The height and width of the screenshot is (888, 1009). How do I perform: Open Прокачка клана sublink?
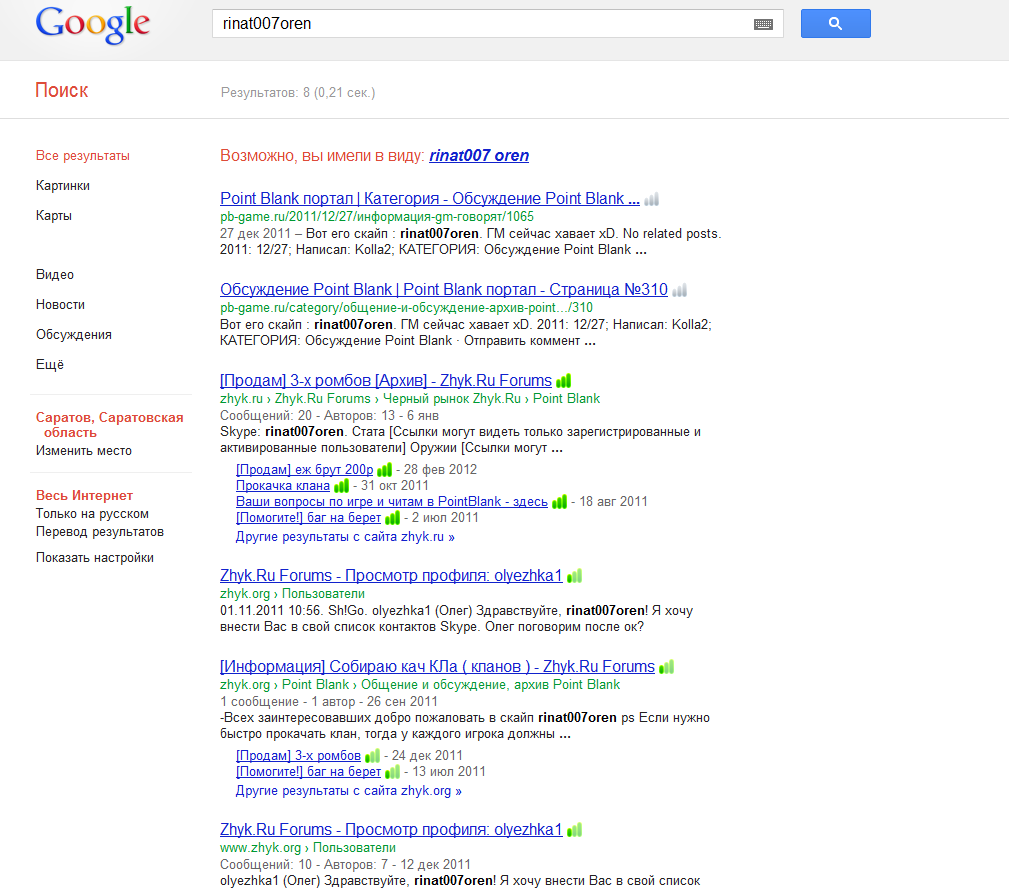click(x=283, y=486)
